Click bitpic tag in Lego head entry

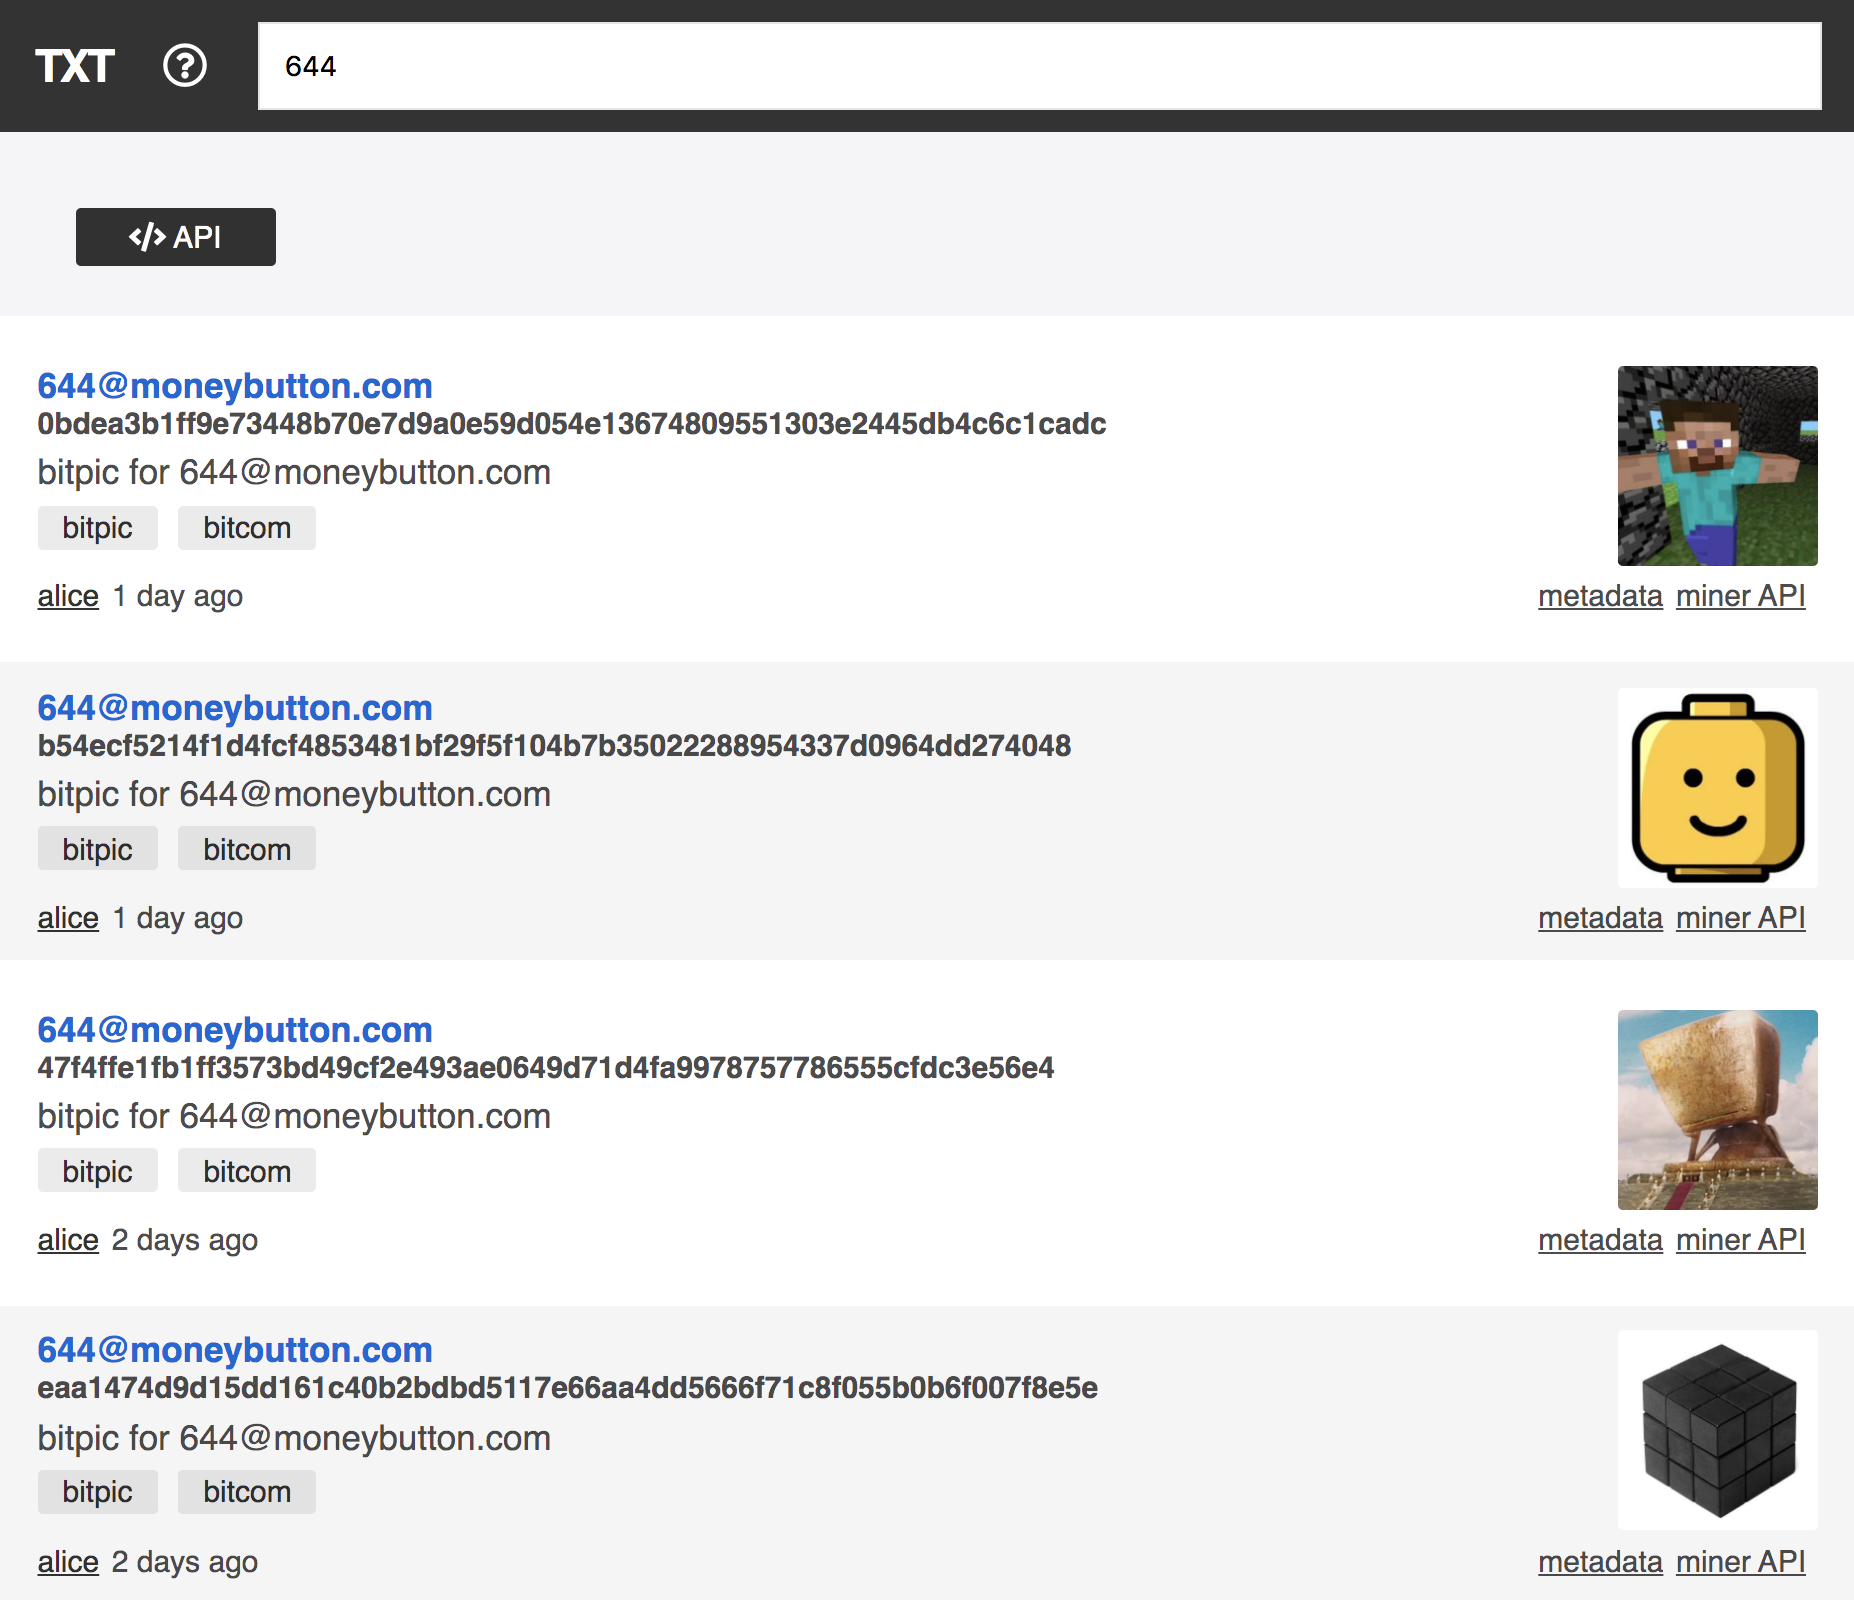point(98,848)
